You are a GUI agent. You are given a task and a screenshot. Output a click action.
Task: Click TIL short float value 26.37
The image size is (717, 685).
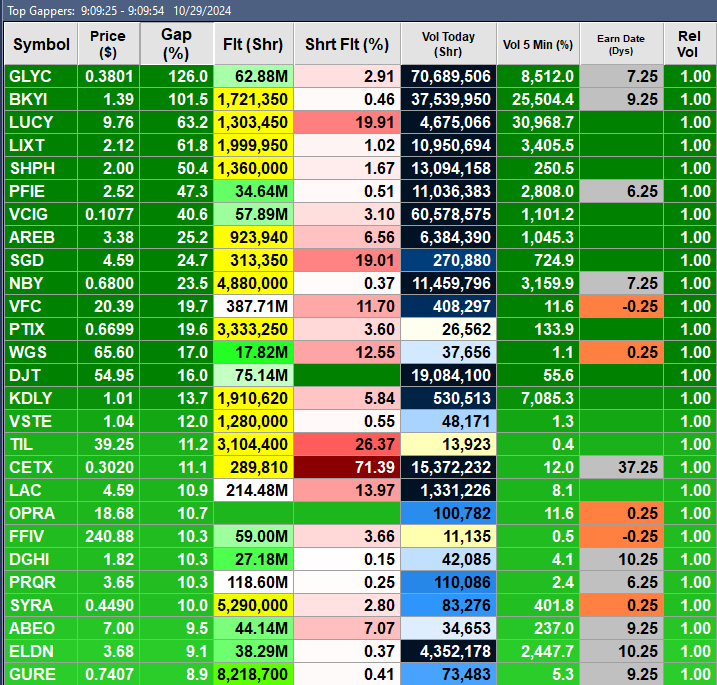[x=347, y=444]
